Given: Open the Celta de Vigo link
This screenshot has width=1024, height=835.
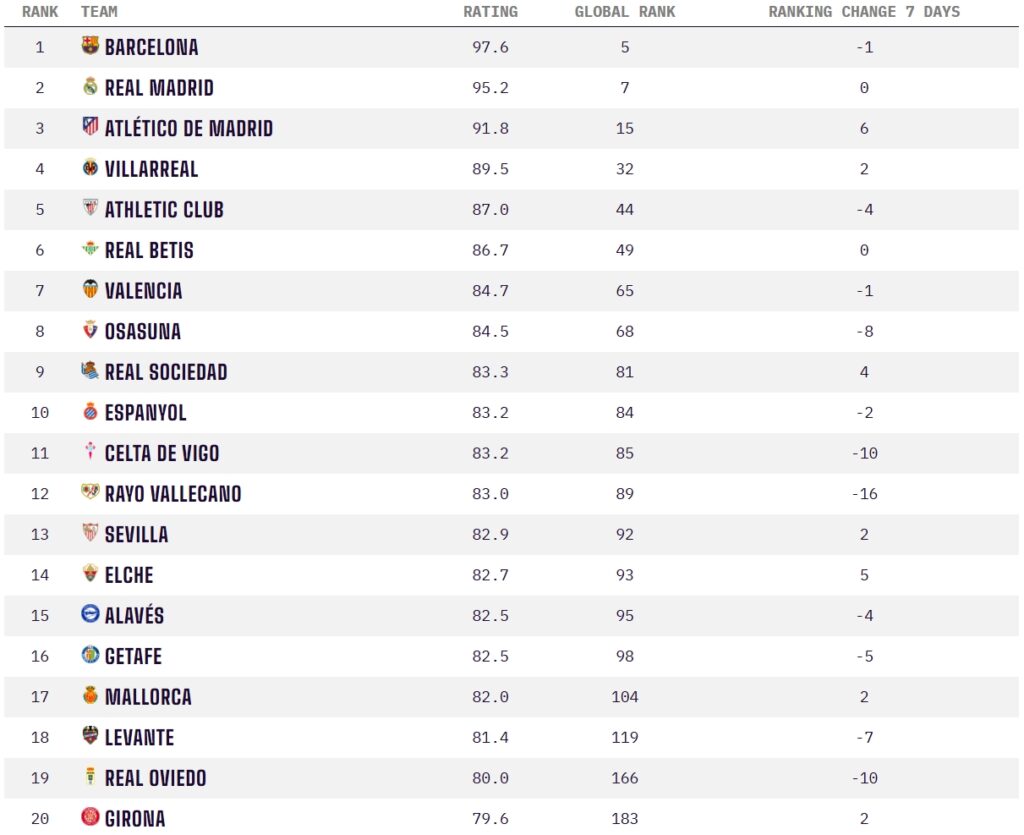Looking at the screenshot, I should click(162, 453).
